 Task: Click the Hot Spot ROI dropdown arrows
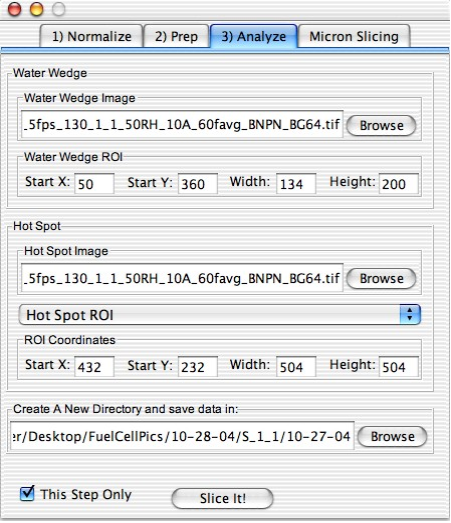410,315
